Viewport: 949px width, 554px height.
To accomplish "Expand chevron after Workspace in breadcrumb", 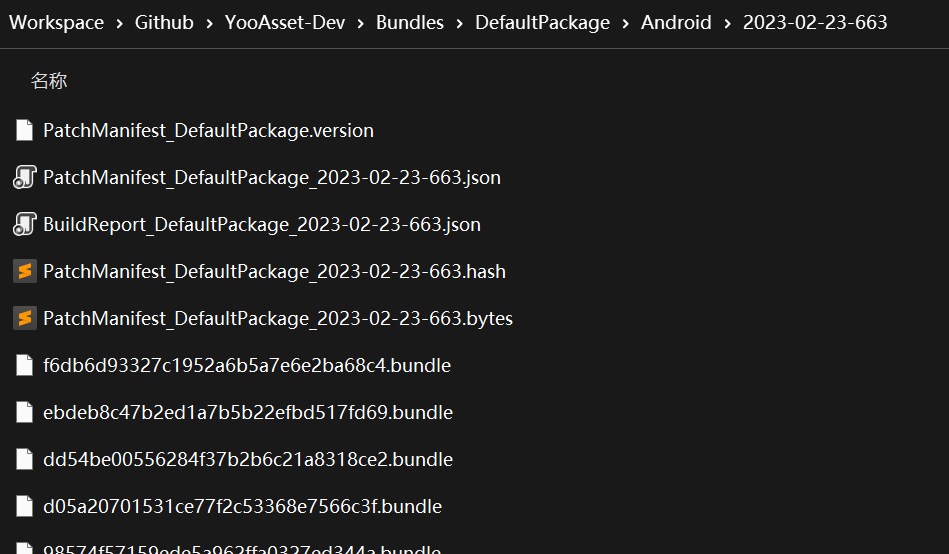I will (119, 24).
